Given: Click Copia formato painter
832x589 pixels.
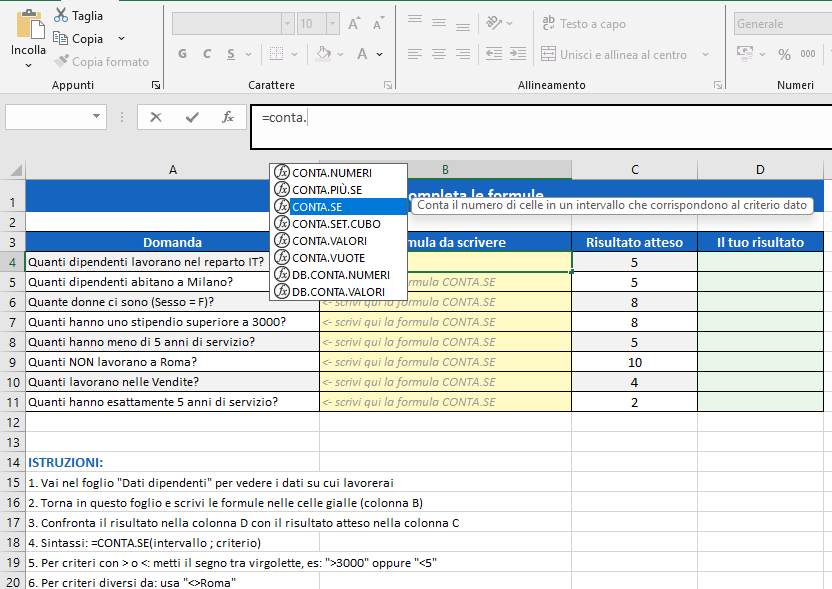Looking at the screenshot, I should pos(101,62).
